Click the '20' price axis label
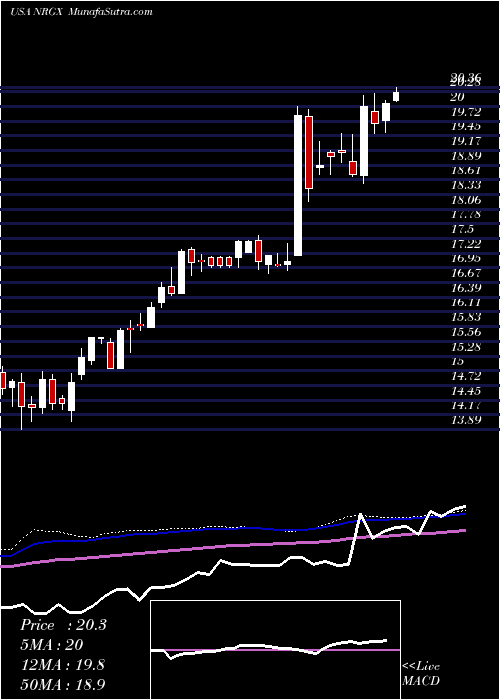 458,97
